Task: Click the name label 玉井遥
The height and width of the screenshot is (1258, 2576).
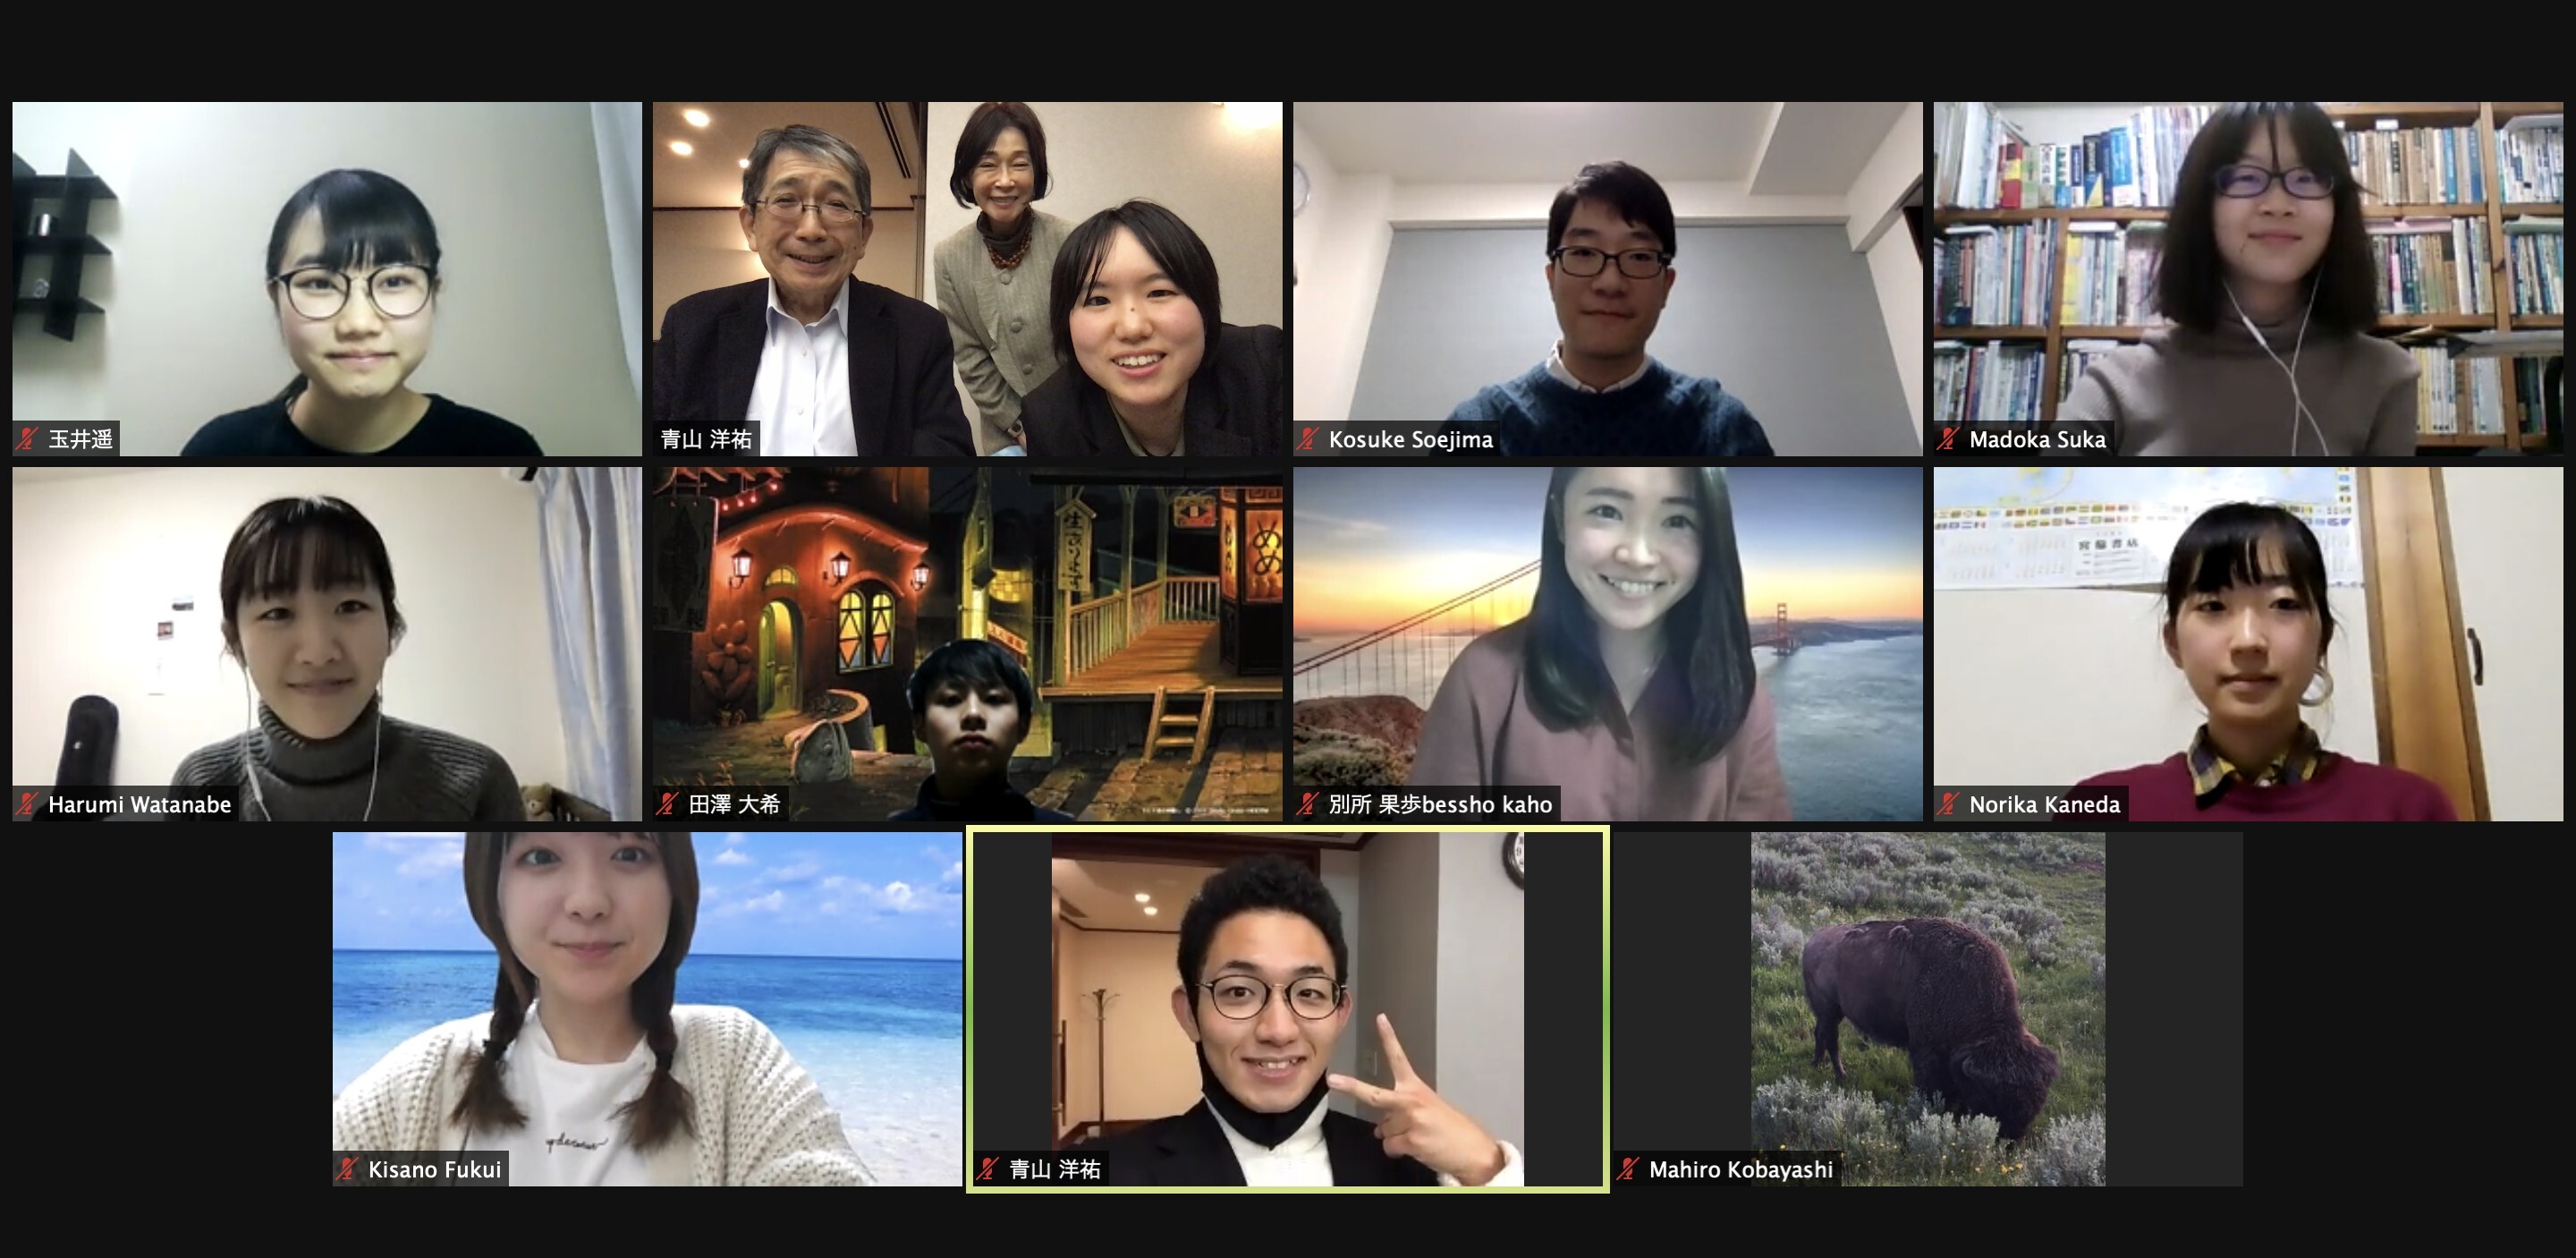Action: pyautogui.click(x=81, y=439)
